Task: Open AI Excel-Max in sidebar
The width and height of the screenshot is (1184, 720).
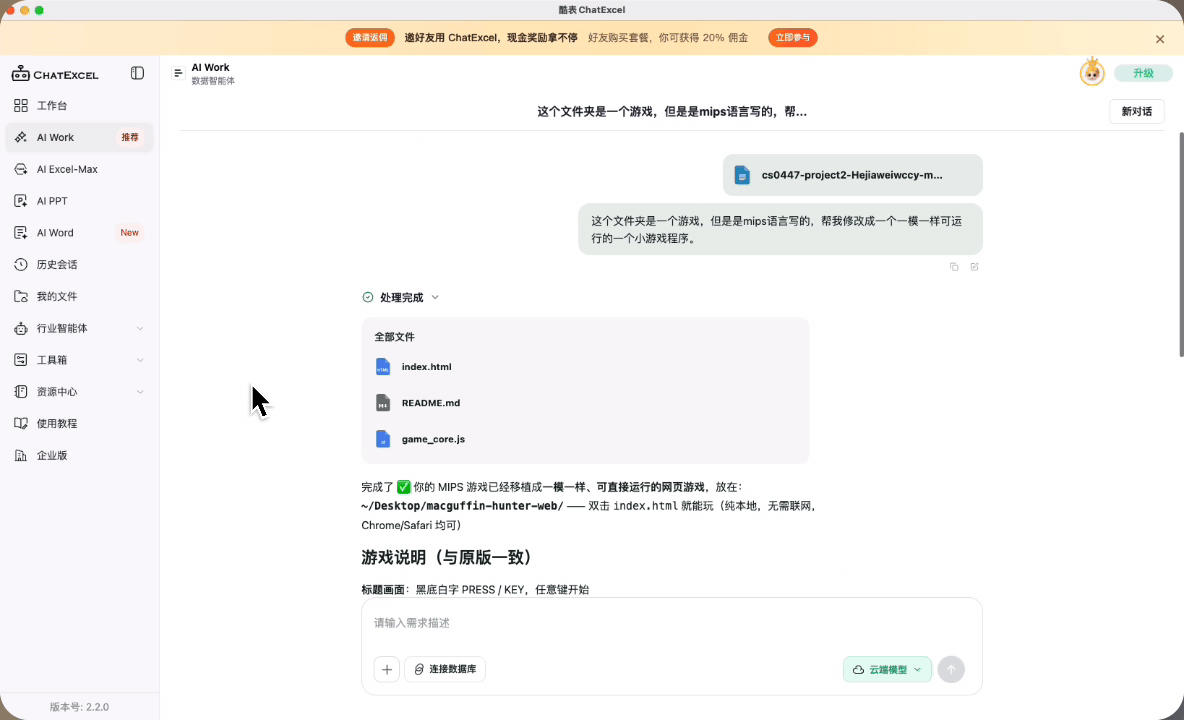Action: coord(79,169)
